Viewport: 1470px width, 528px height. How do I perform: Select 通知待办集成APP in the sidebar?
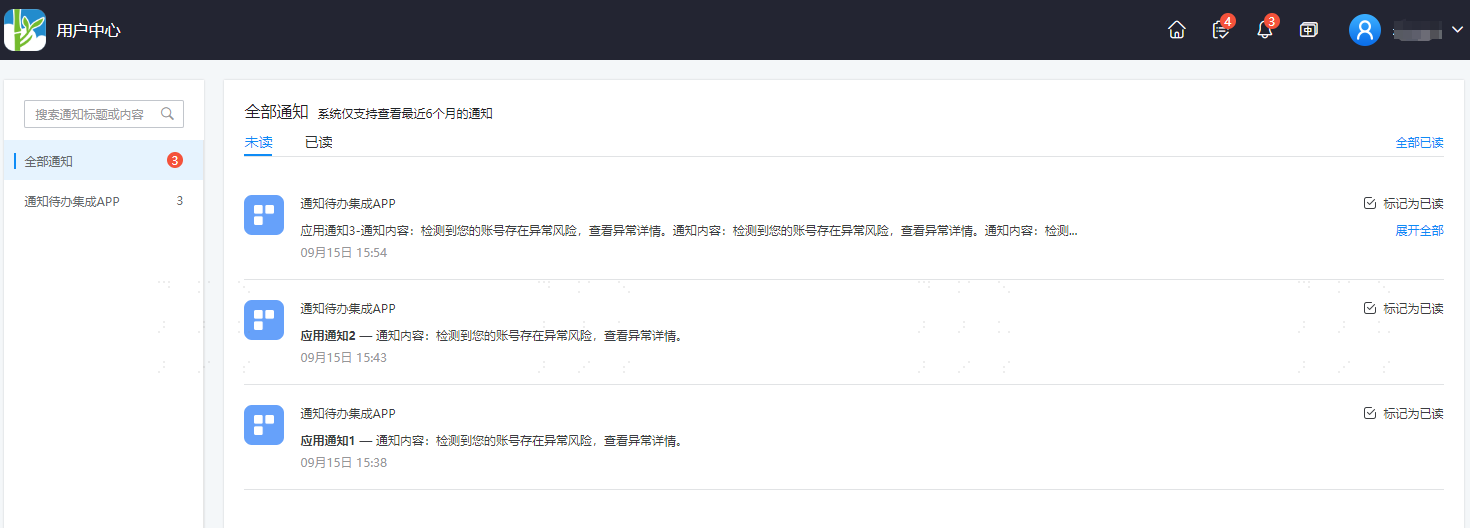point(104,201)
